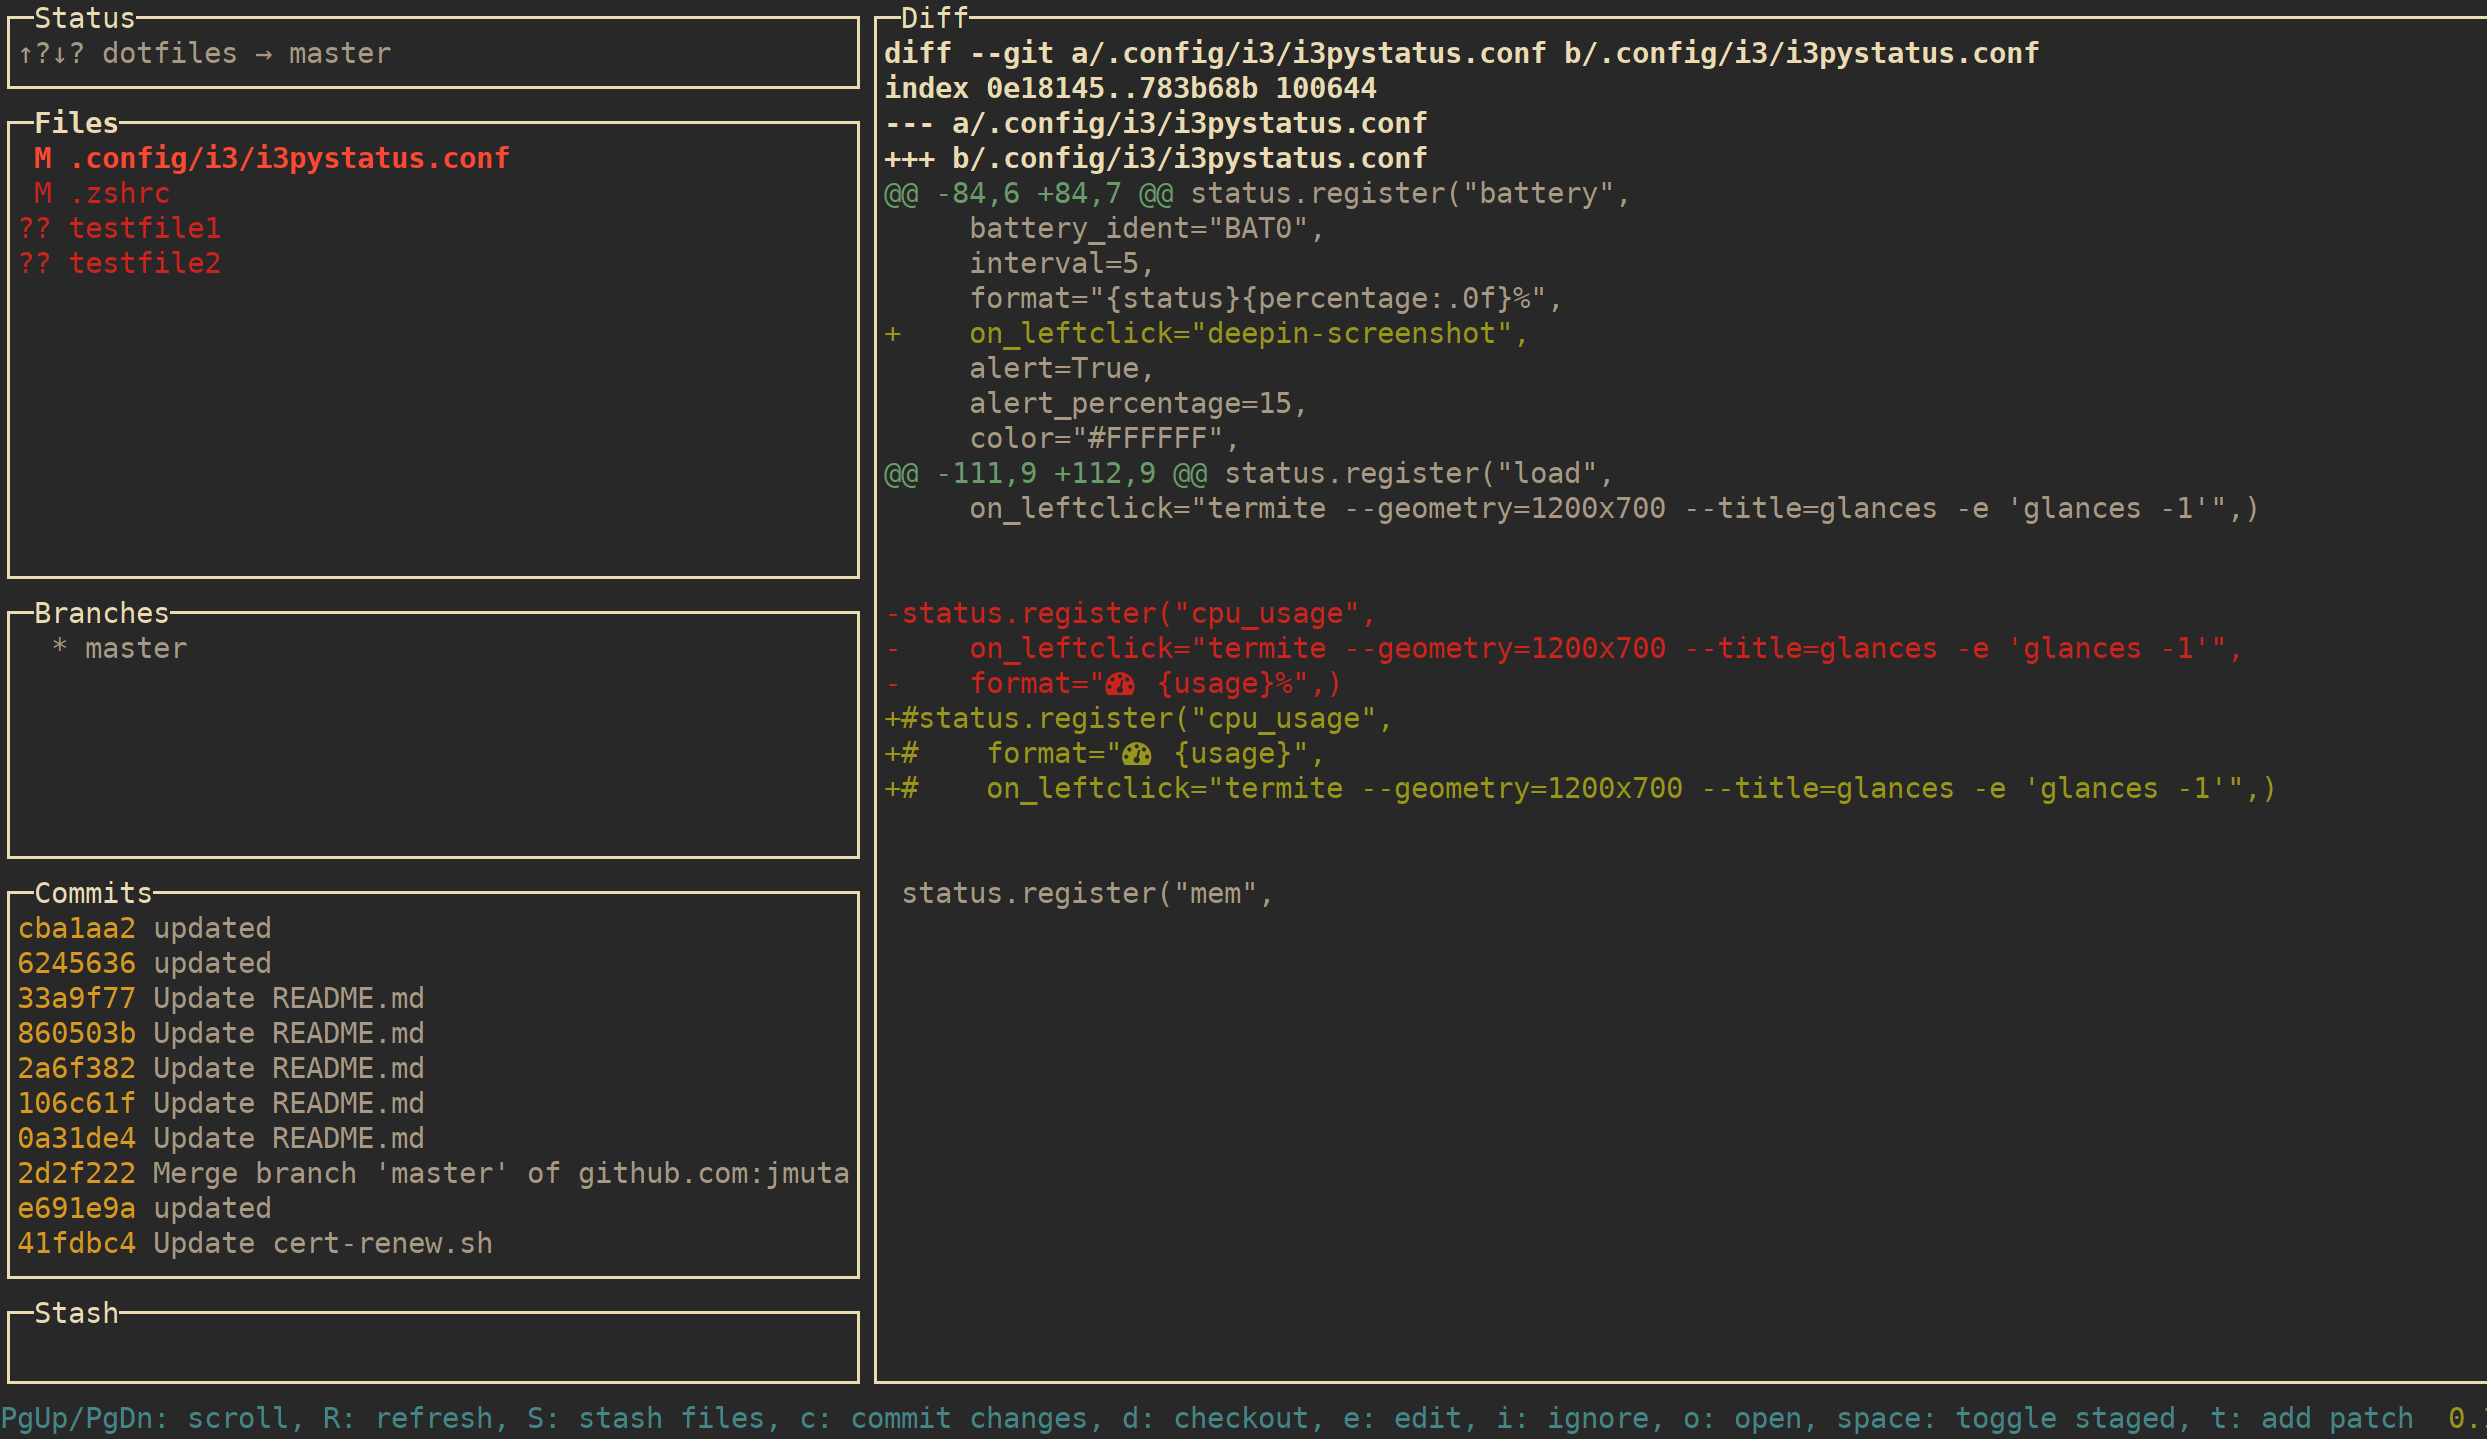Click the emoji in the added cpu_usage format line
Viewport: 2487px width, 1439px height.
click(x=1136, y=753)
